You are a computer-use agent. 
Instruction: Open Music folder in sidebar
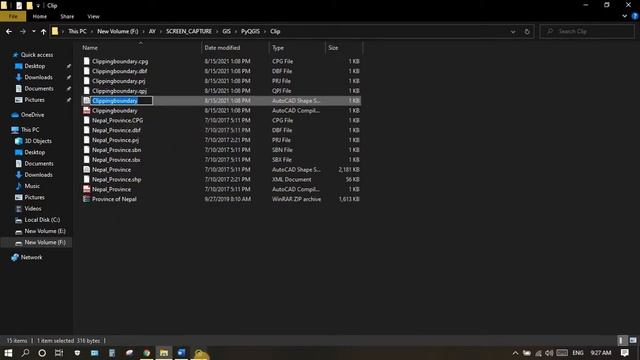[x=32, y=186]
